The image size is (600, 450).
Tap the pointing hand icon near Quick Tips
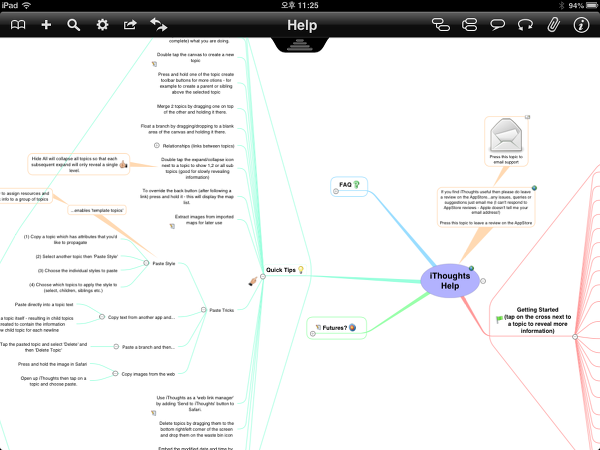pos(253,282)
